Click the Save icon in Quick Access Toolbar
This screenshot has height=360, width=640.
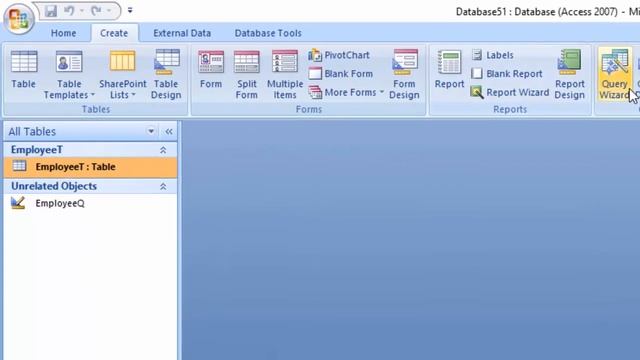[x=51, y=11]
